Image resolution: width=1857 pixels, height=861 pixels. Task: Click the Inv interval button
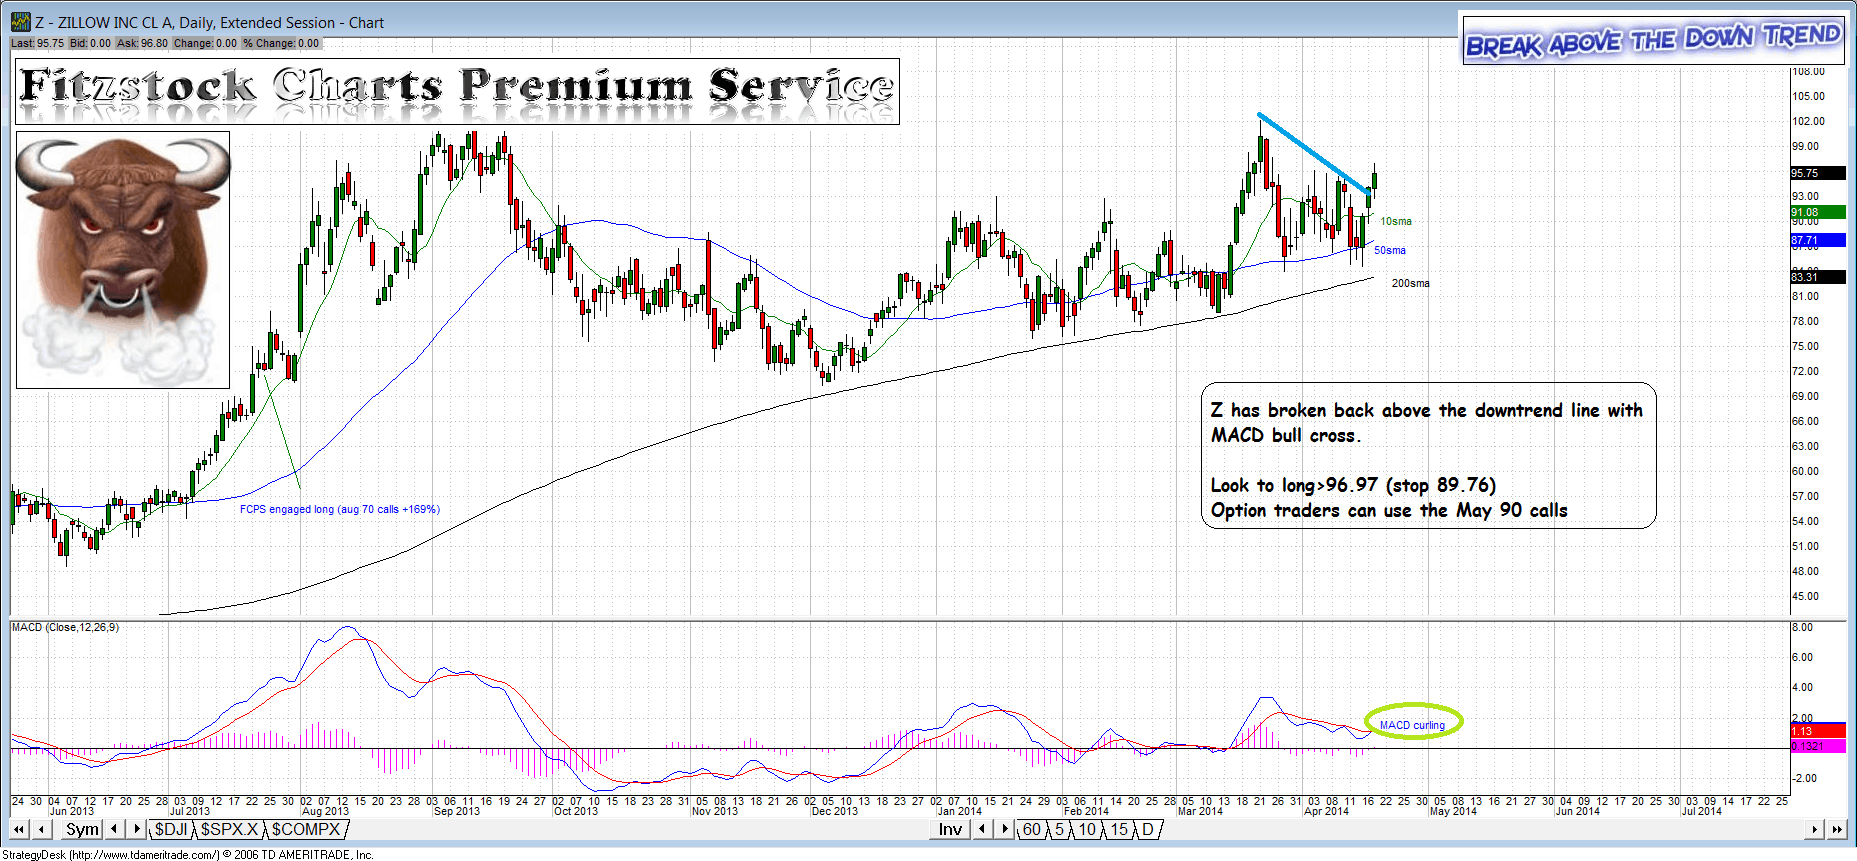click(950, 829)
